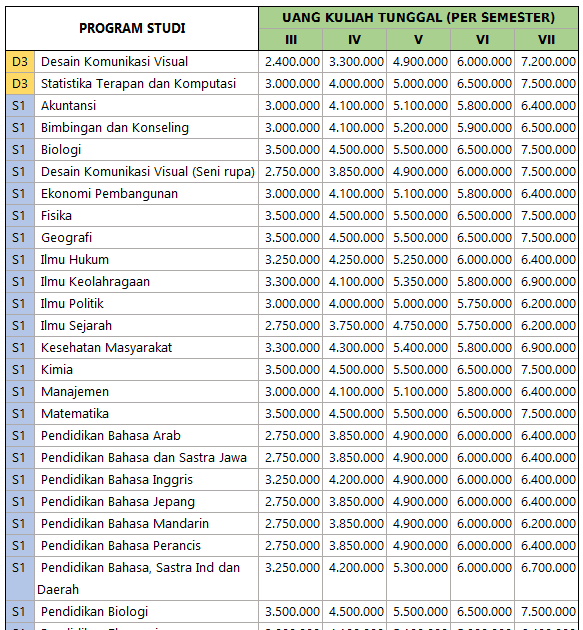Click column header V
The height and width of the screenshot is (630, 583).
tap(418, 39)
